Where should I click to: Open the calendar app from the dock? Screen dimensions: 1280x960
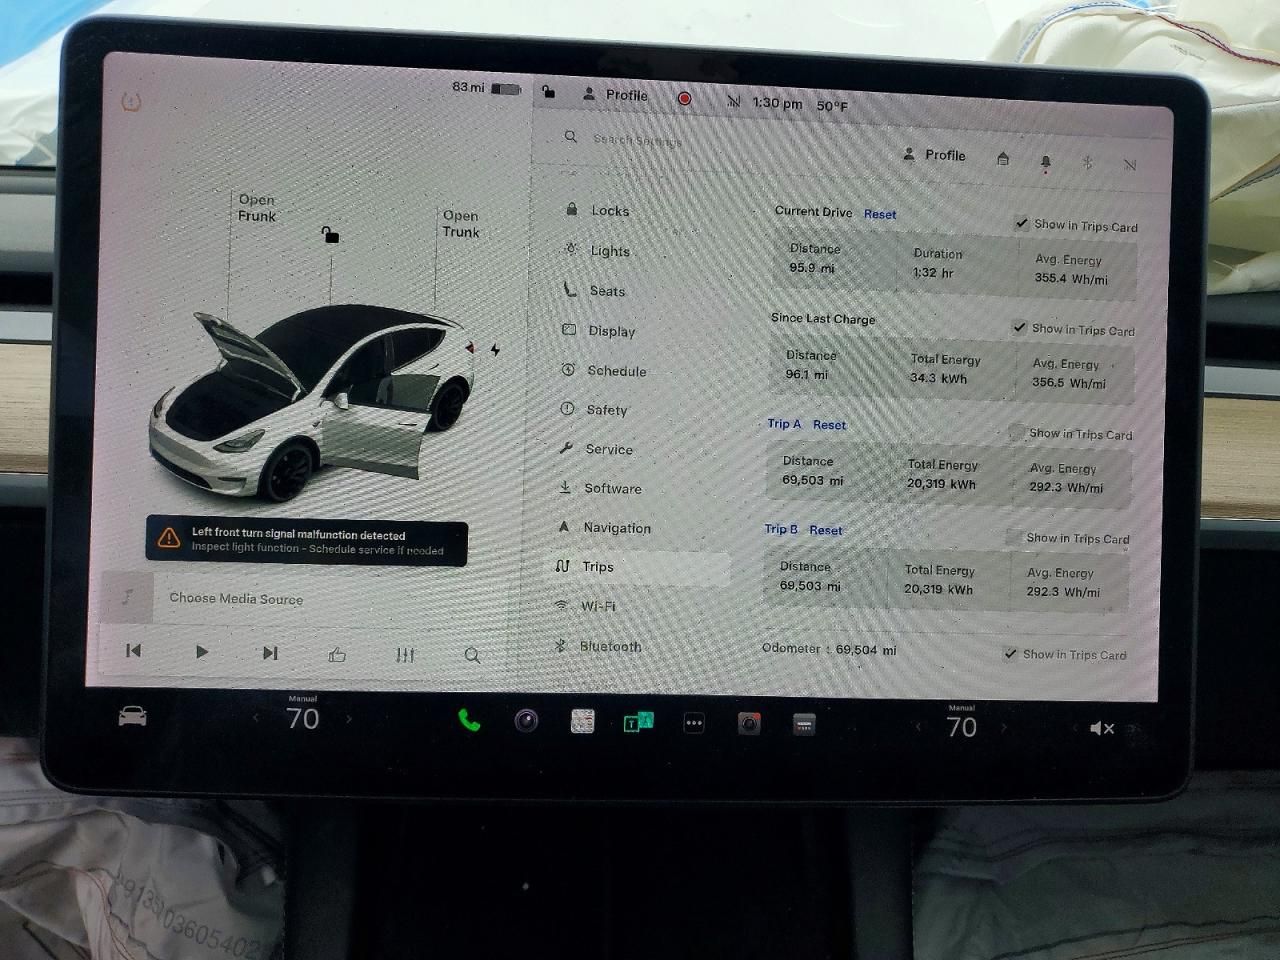581,721
